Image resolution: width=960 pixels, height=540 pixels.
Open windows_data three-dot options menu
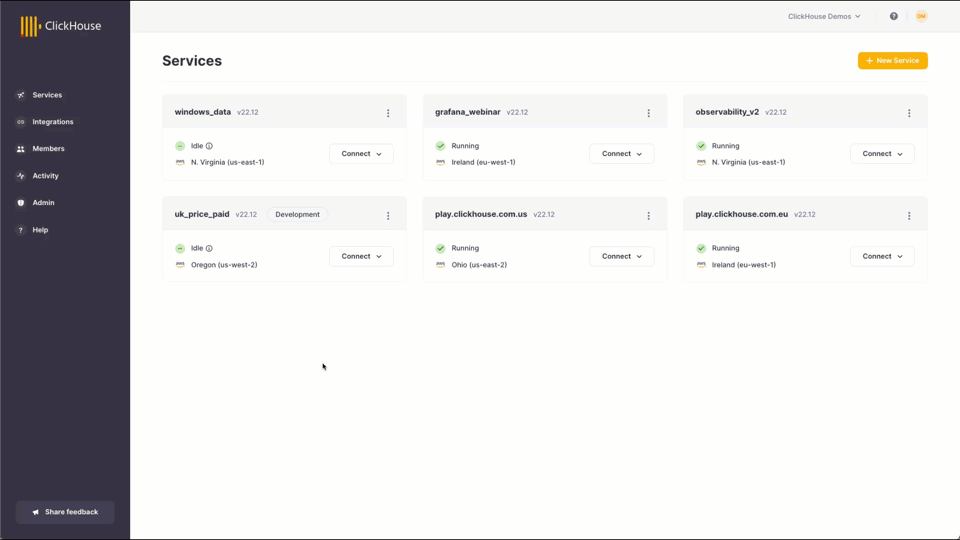tap(388, 113)
